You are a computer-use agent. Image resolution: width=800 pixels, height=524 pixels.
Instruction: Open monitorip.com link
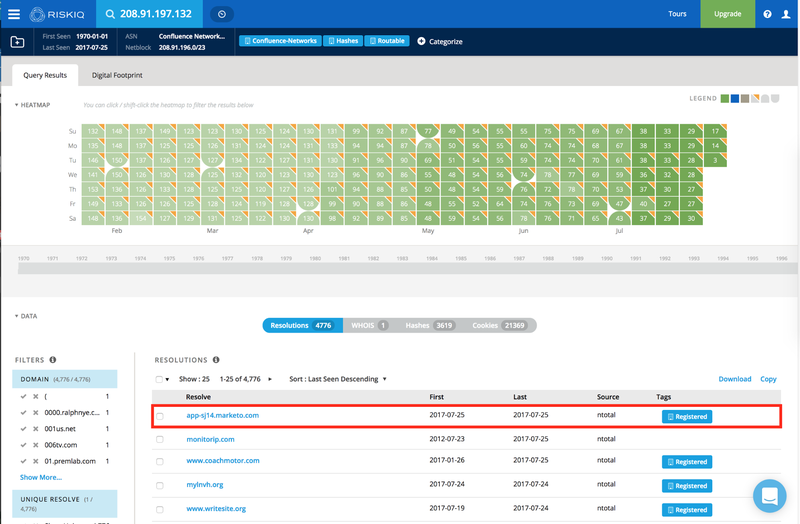(210, 439)
